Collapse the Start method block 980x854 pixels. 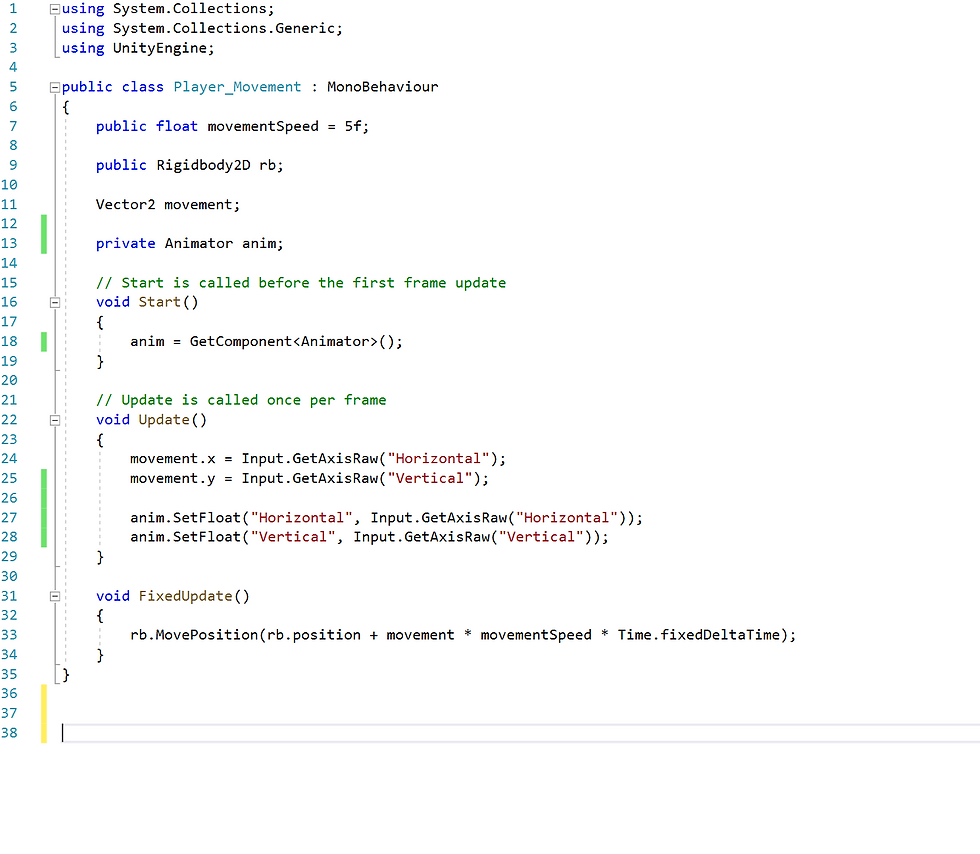[54, 303]
